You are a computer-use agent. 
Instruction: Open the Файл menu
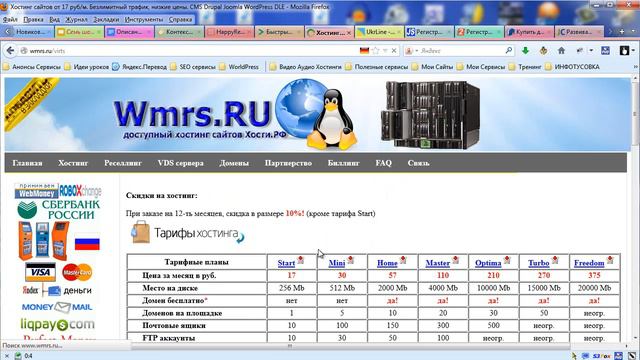(x=11, y=19)
